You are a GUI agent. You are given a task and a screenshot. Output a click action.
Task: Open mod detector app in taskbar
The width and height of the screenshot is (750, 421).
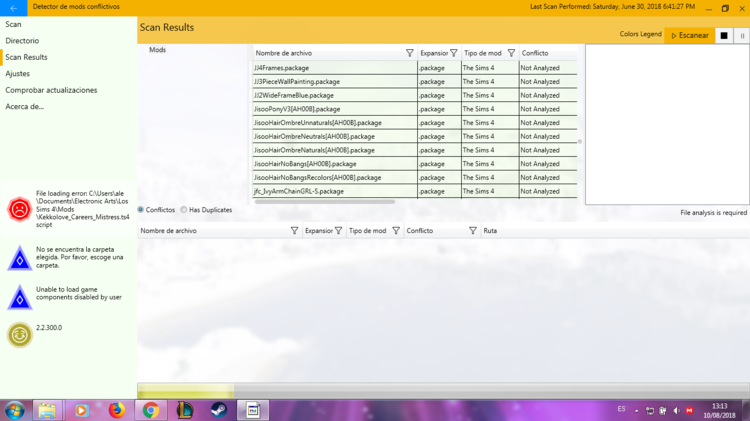(253, 410)
